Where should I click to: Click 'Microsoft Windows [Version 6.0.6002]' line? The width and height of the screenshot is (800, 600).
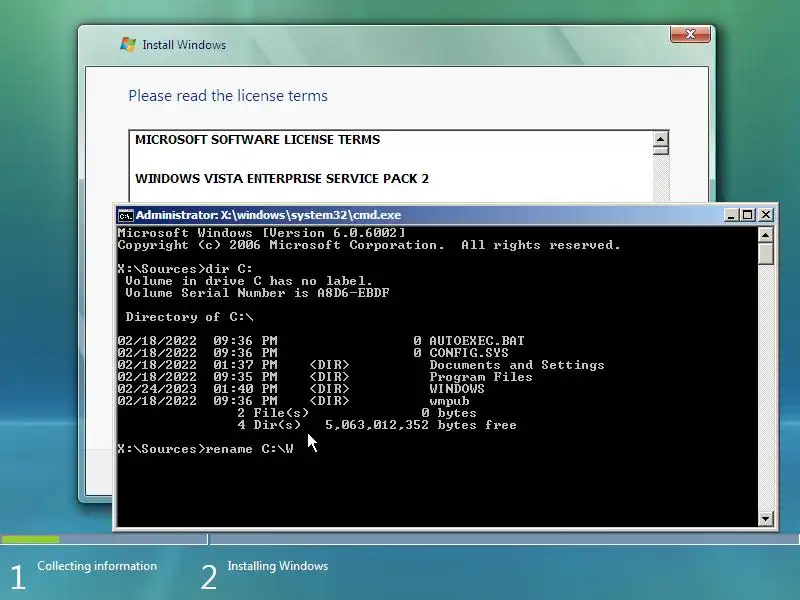coord(261,233)
